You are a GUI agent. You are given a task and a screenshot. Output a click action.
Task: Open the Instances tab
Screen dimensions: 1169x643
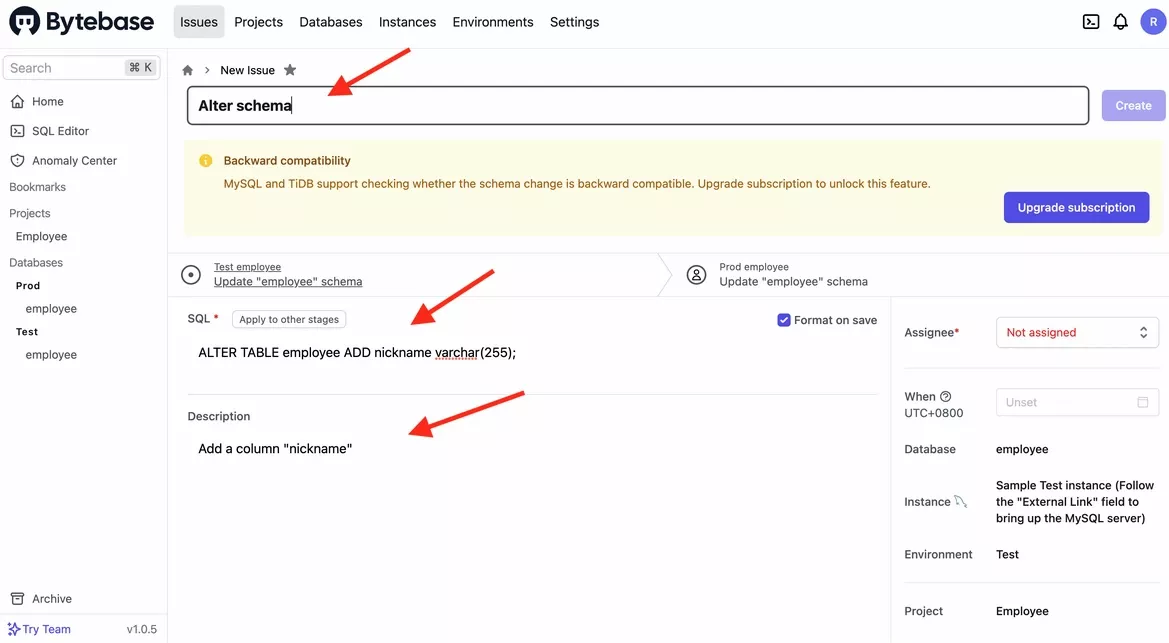[407, 22]
